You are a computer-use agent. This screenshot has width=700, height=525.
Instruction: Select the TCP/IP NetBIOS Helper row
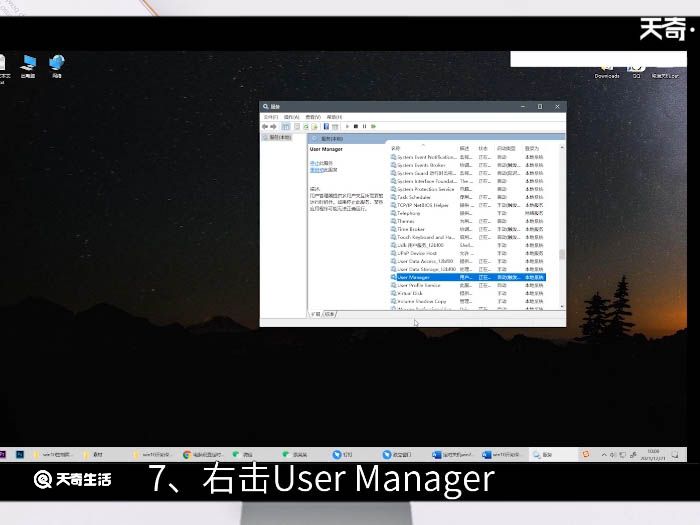click(467, 205)
